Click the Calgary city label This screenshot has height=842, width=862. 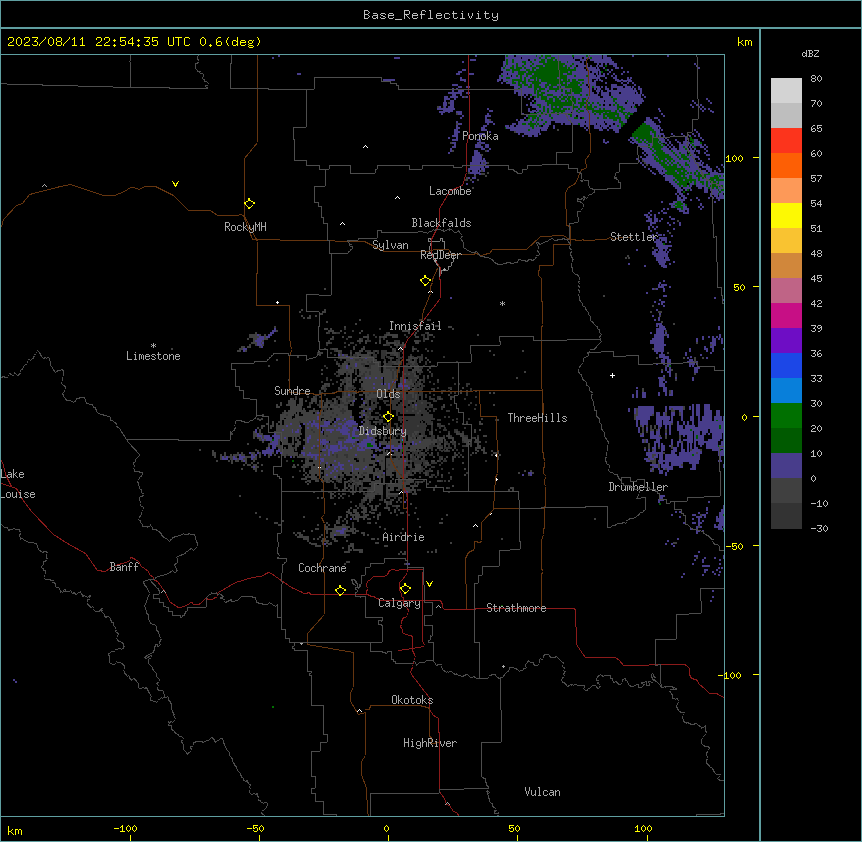(x=399, y=603)
